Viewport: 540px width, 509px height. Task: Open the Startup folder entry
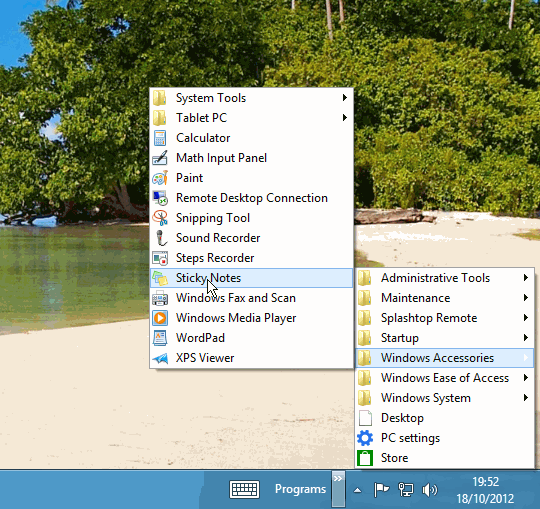pos(444,338)
